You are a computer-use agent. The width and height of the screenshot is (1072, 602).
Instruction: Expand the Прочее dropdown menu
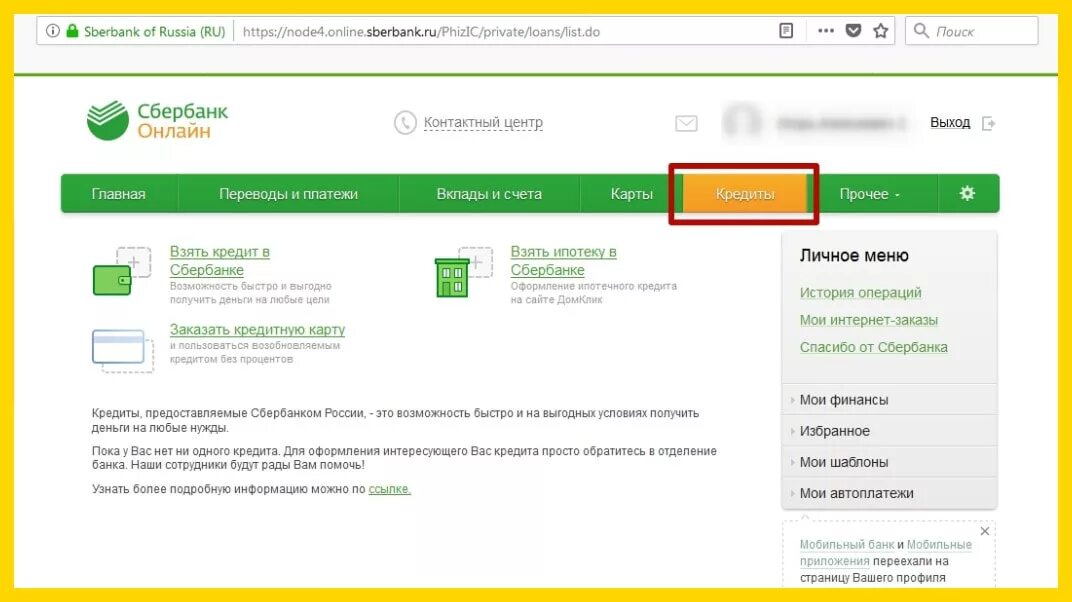point(870,194)
